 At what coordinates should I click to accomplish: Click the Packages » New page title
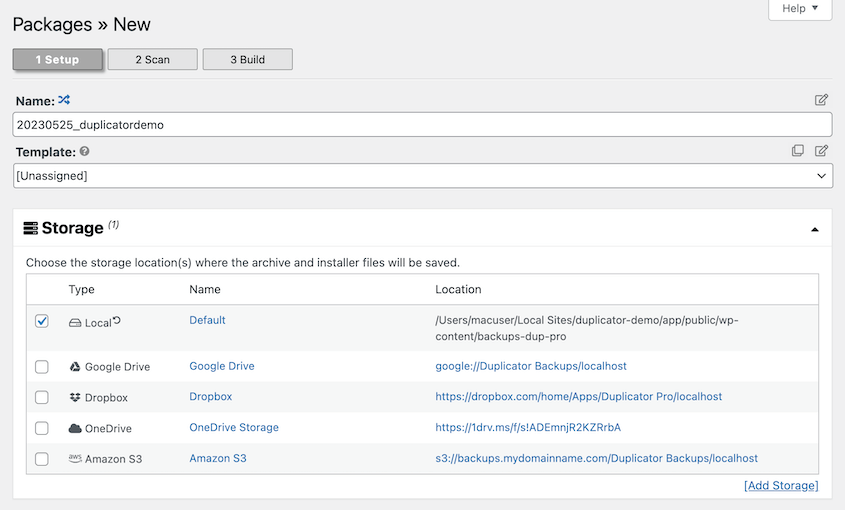click(81, 25)
